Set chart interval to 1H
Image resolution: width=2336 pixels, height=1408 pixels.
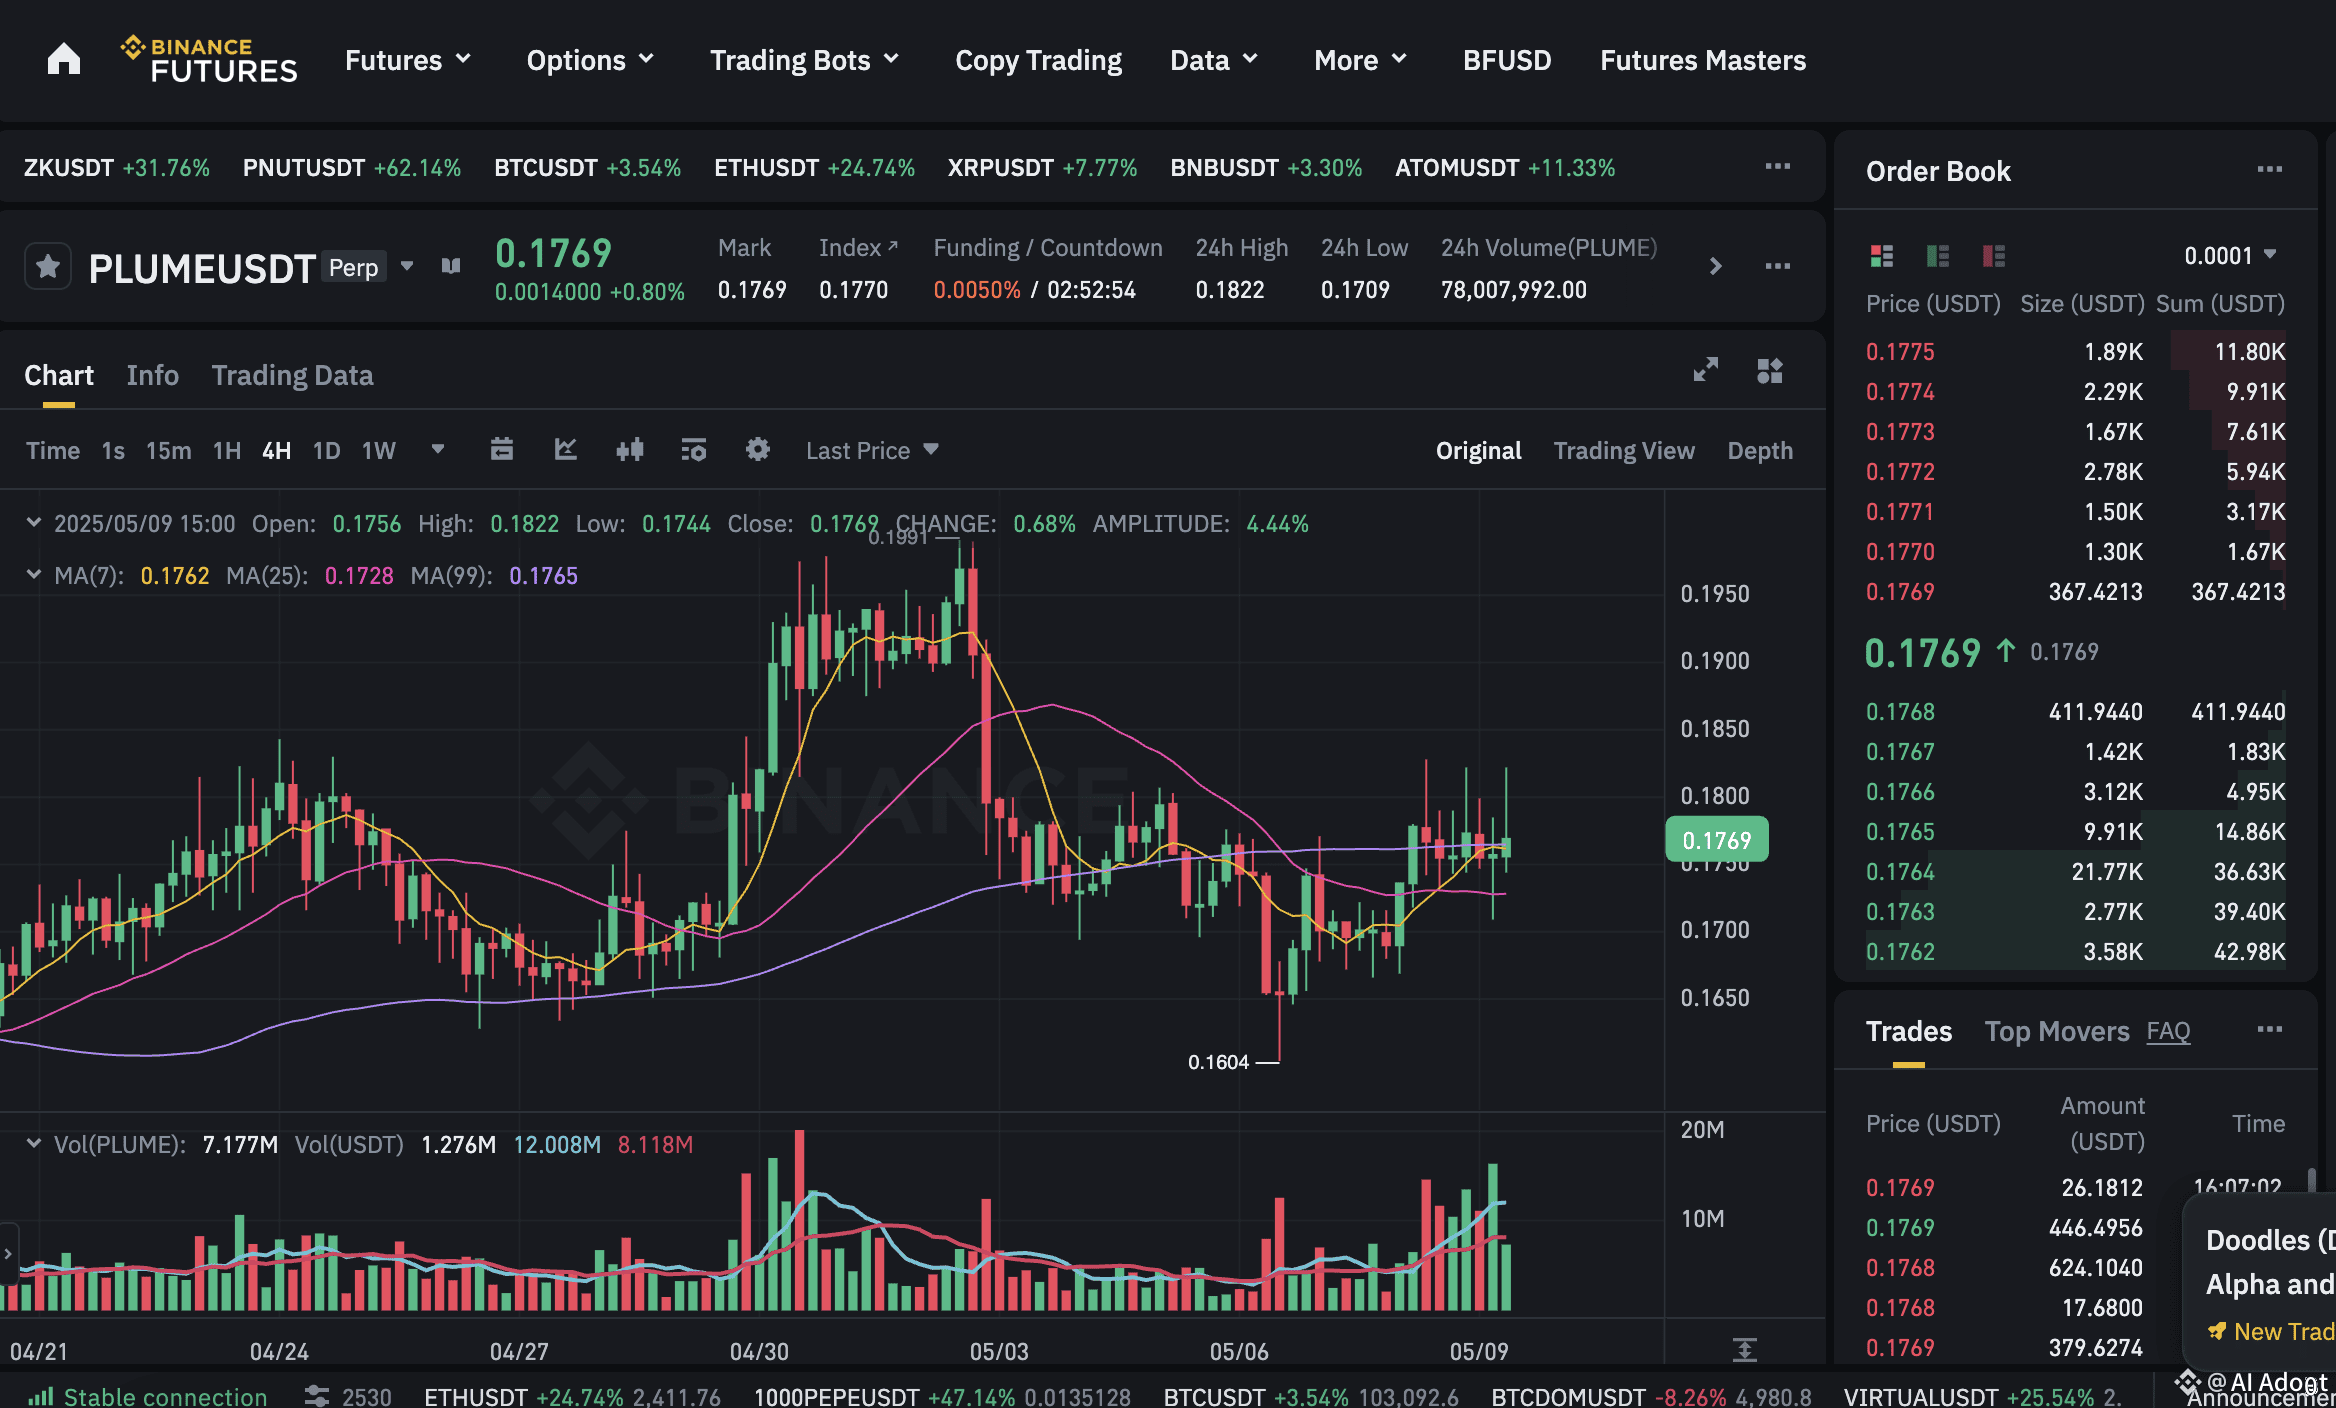[x=227, y=450]
